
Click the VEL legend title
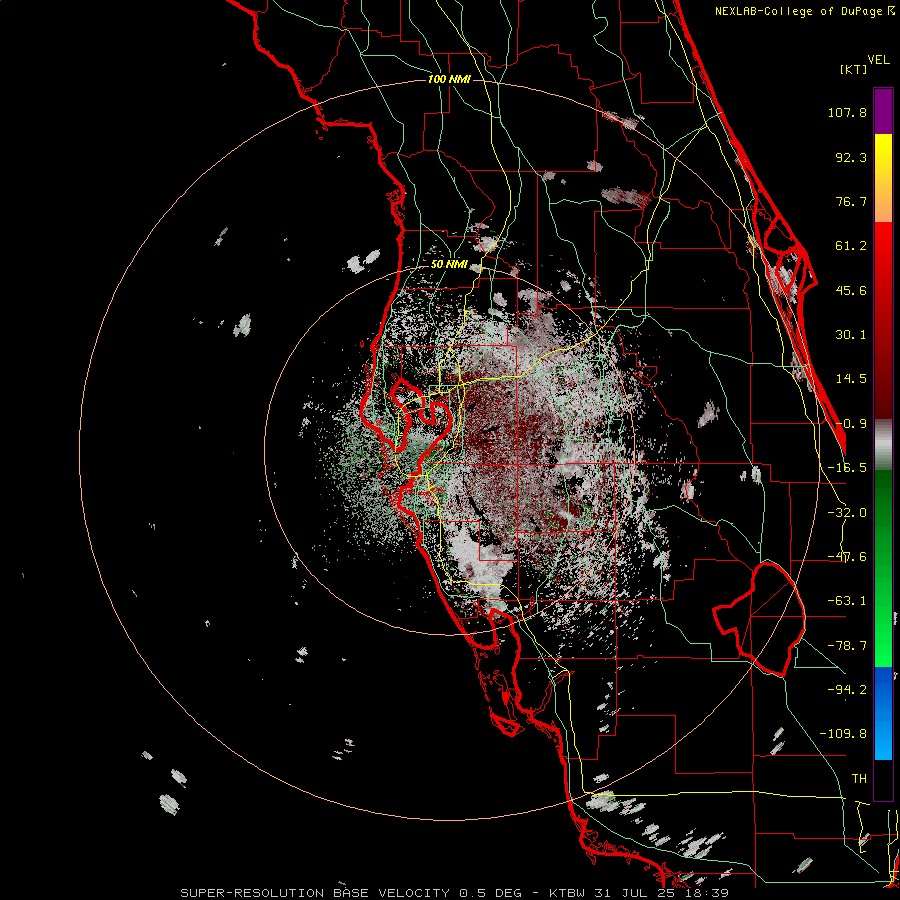tap(878, 60)
